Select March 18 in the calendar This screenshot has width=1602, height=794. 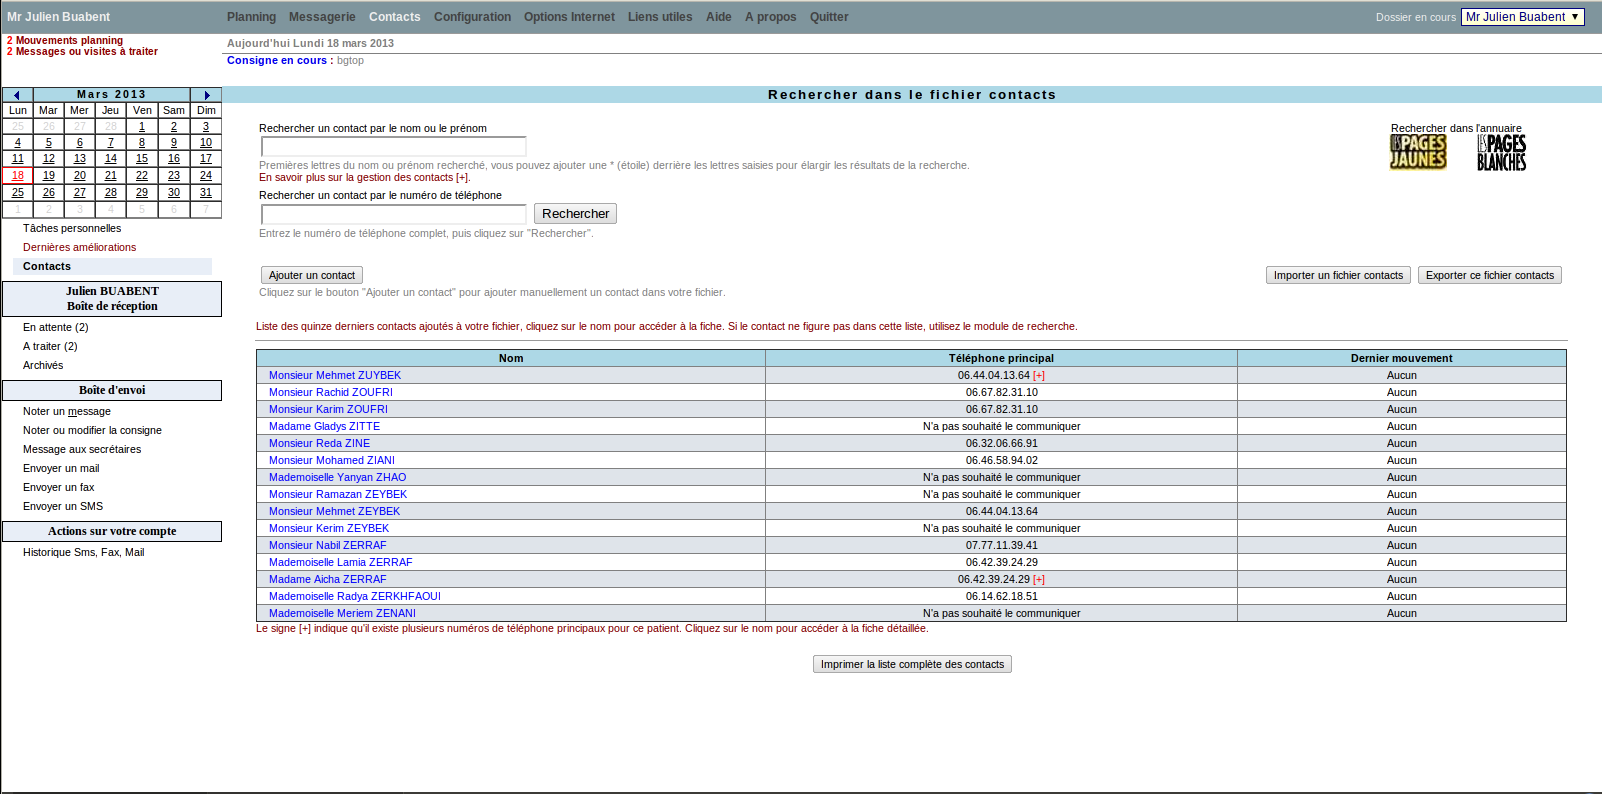pos(18,175)
